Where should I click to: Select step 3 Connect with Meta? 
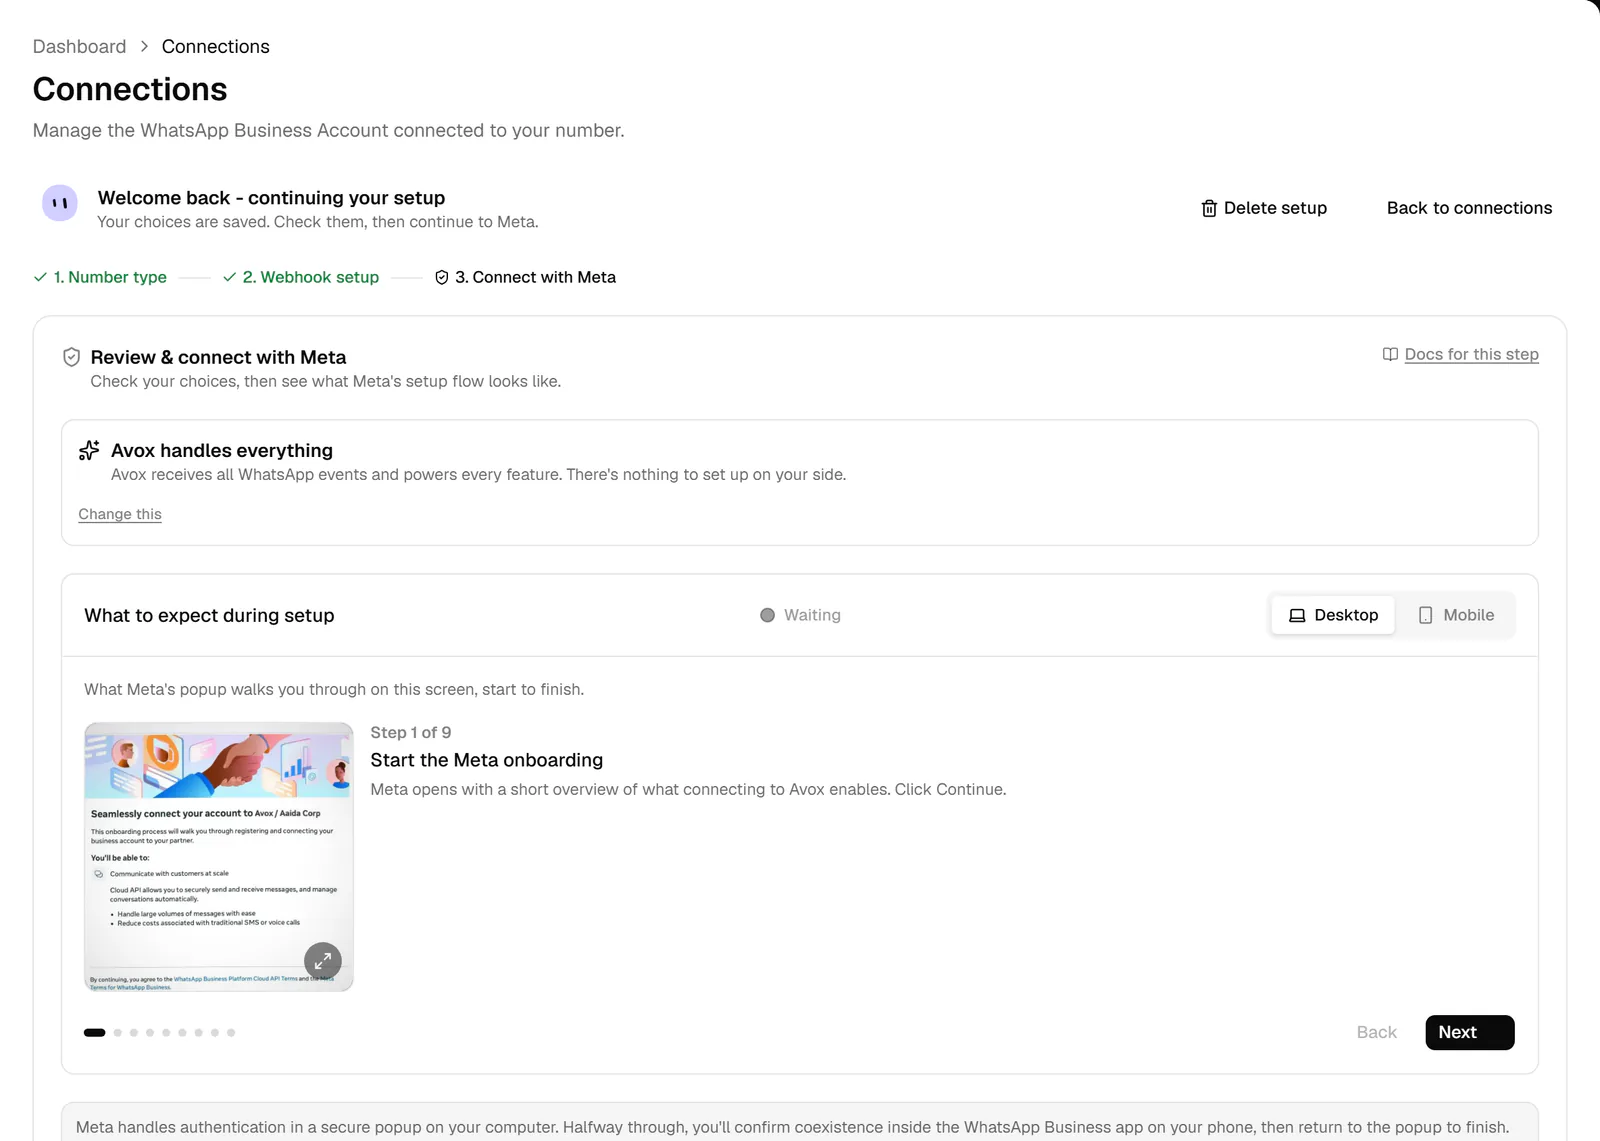[526, 277]
